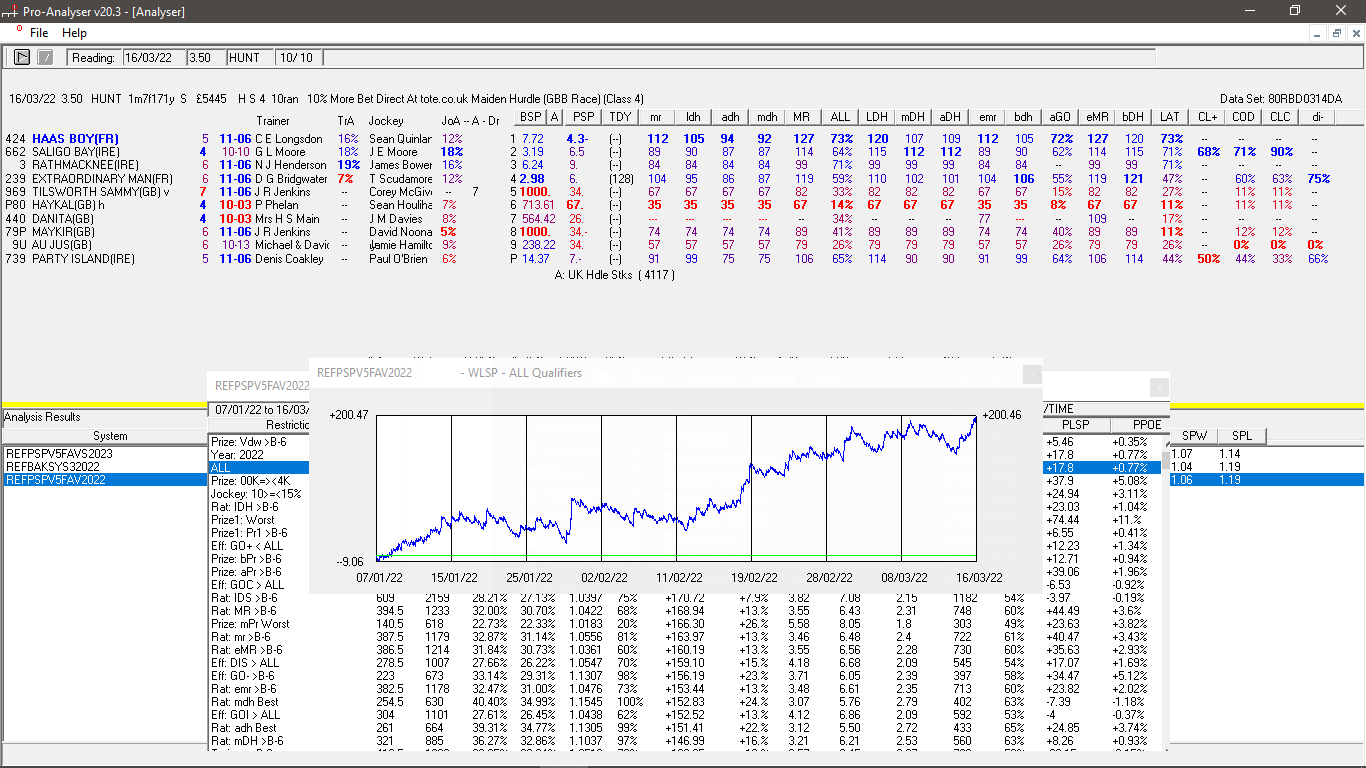1366x768 pixels.
Task: Open the Help menu
Action: (x=74, y=33)
